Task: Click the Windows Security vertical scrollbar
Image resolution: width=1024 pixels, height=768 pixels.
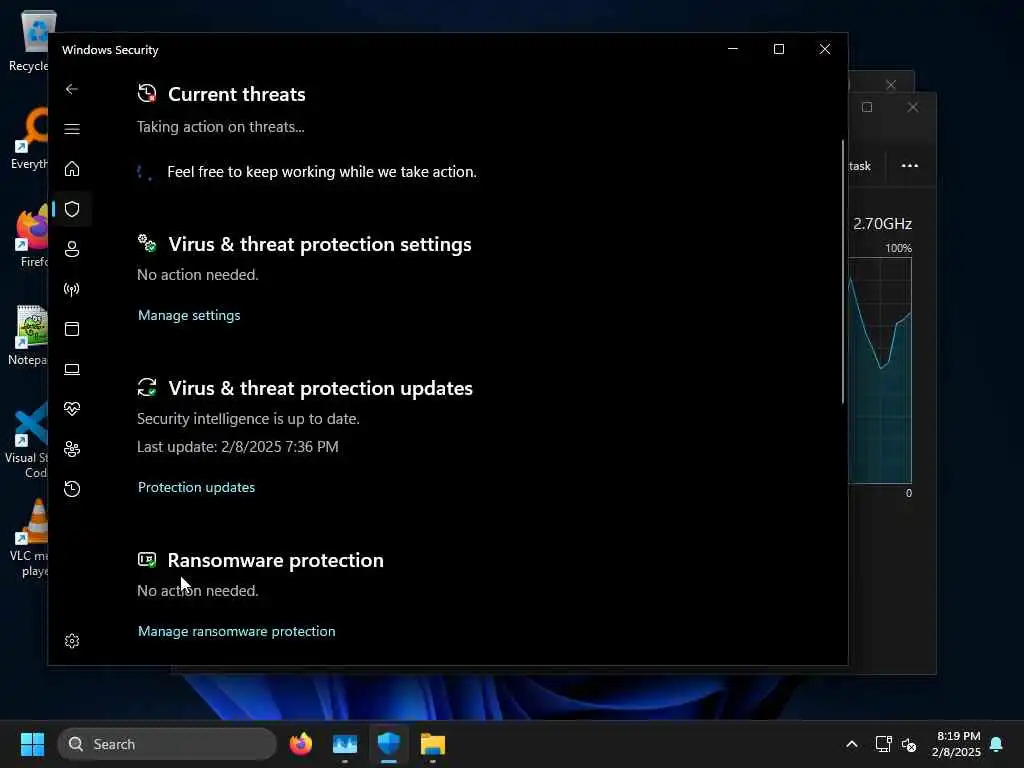Action: [843, 271]
